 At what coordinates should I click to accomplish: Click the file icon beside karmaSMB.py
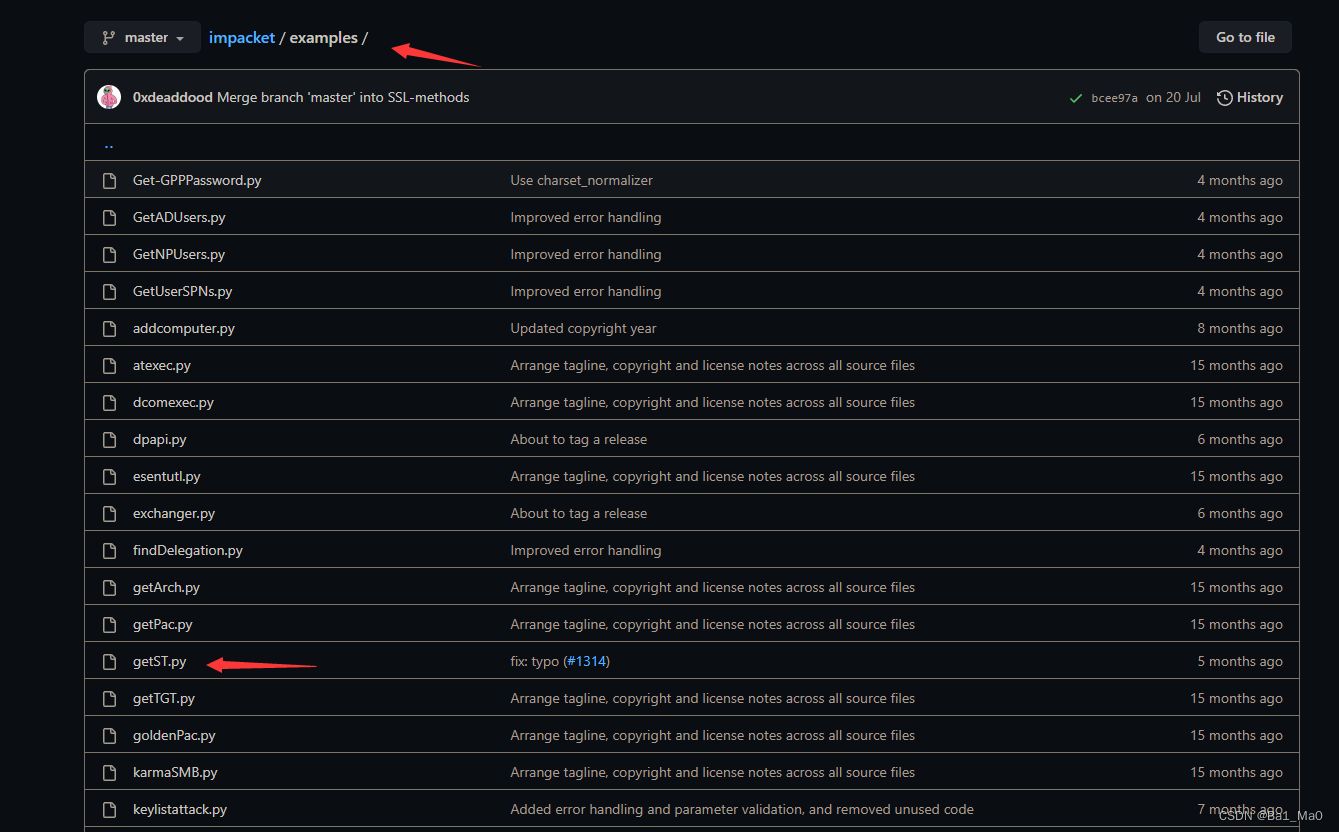pos(110,772)
